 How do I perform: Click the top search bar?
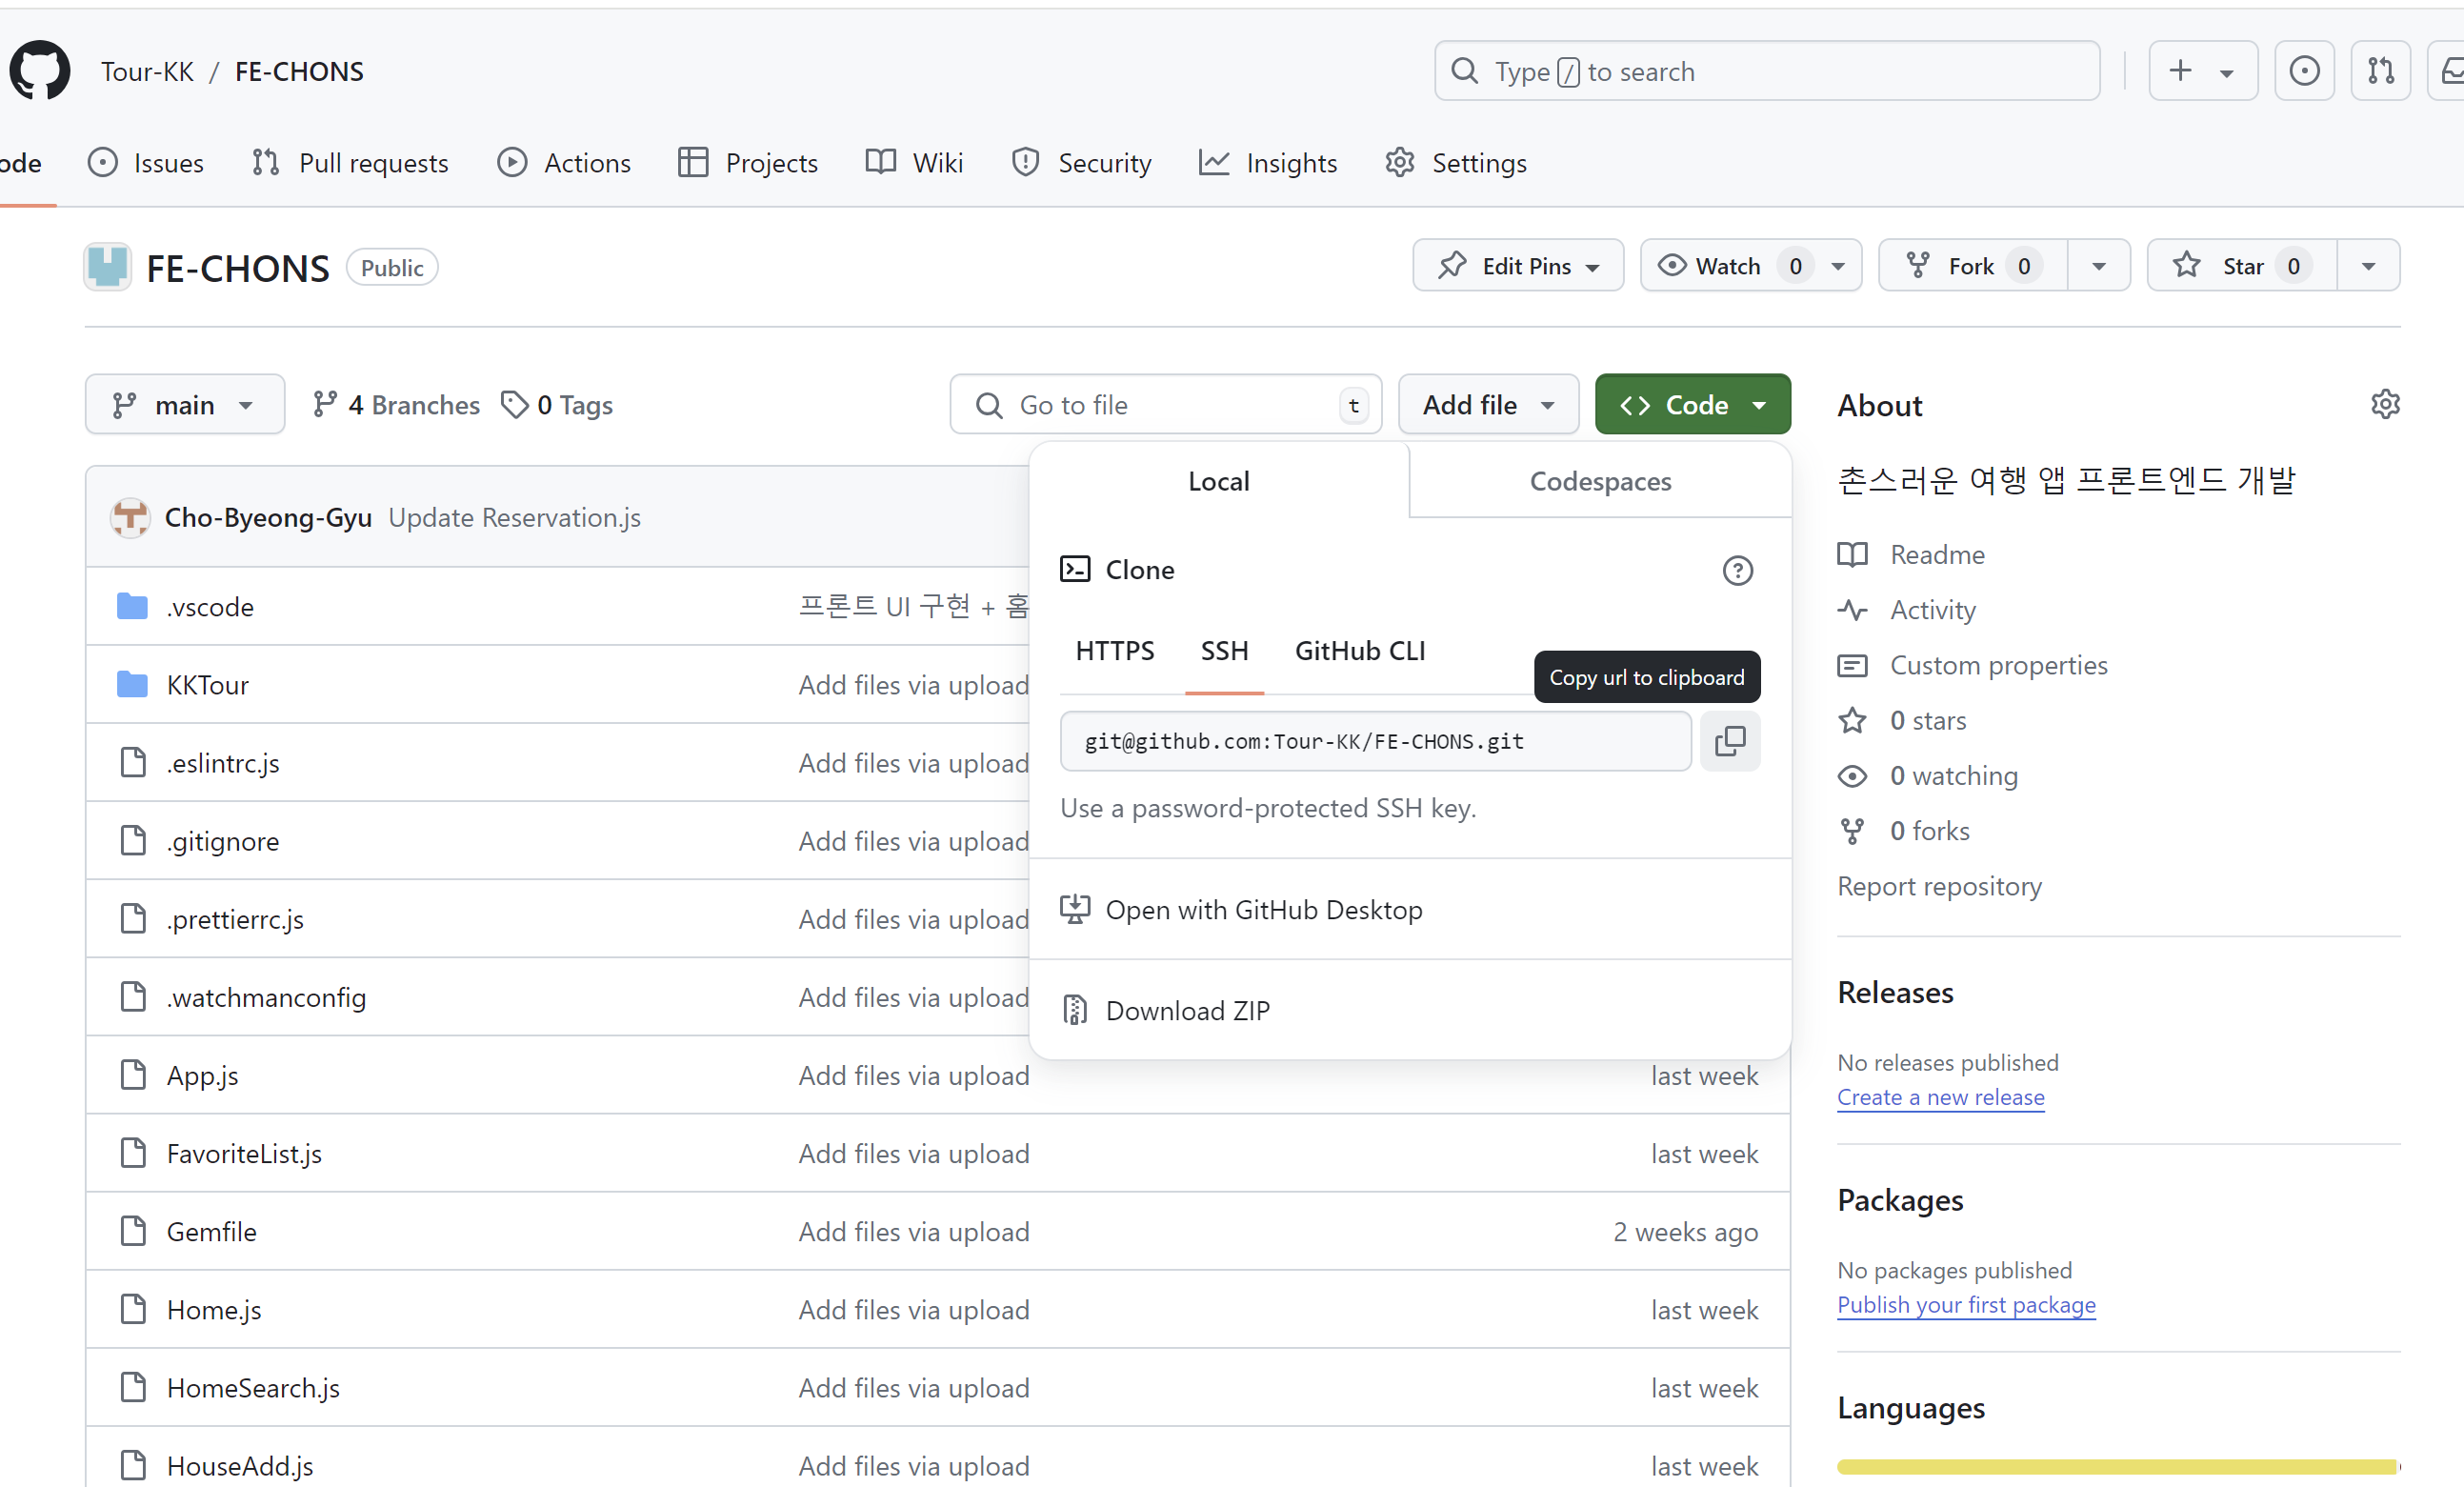click(x=1766, y=71)
